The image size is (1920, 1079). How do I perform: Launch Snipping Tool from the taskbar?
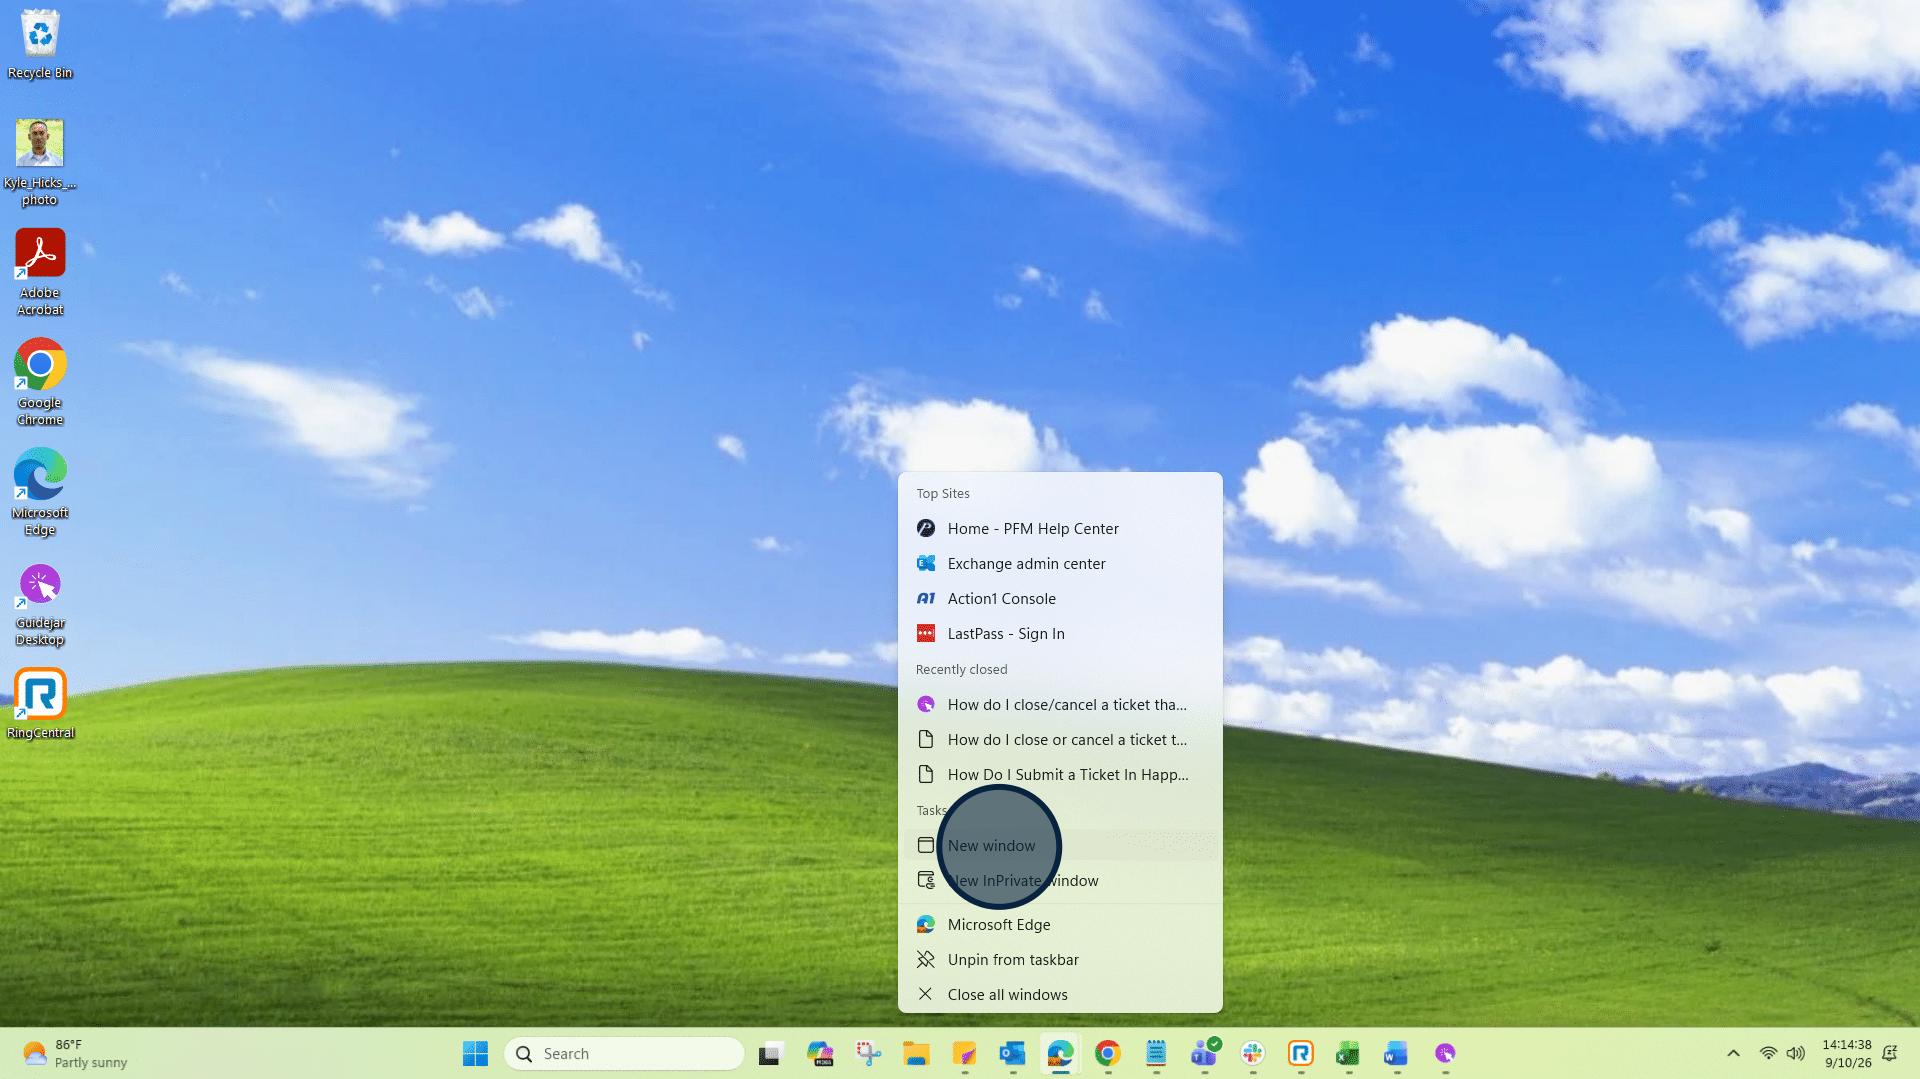(868, 1053)
